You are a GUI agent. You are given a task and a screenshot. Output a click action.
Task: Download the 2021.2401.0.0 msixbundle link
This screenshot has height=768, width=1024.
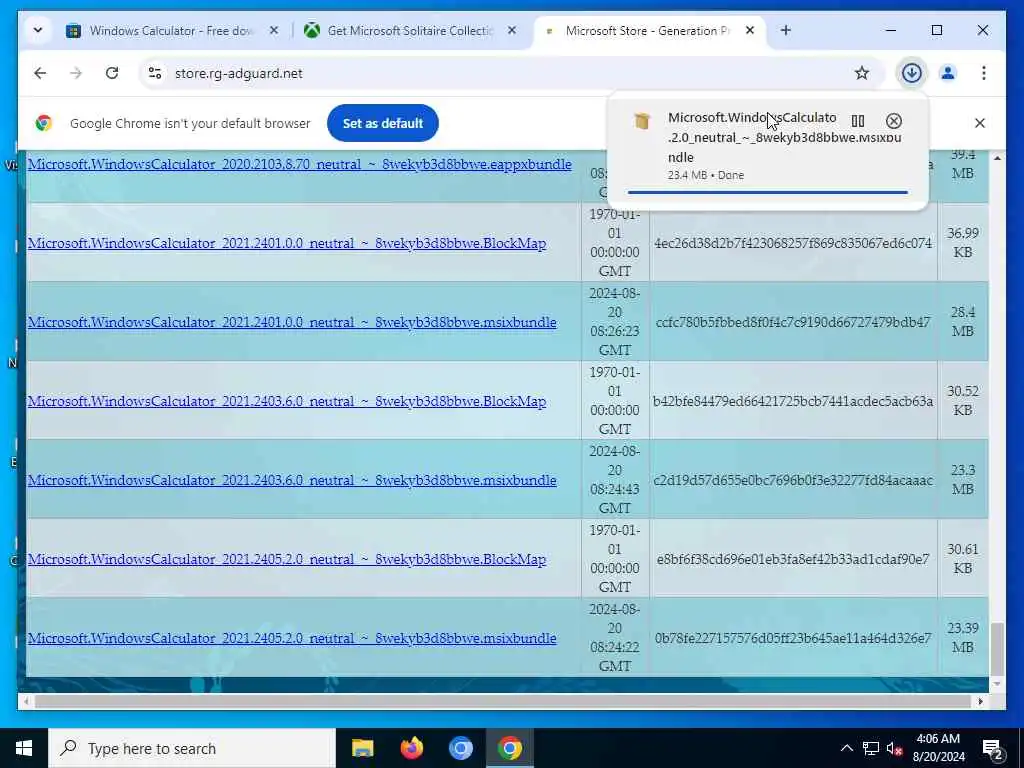292,322
